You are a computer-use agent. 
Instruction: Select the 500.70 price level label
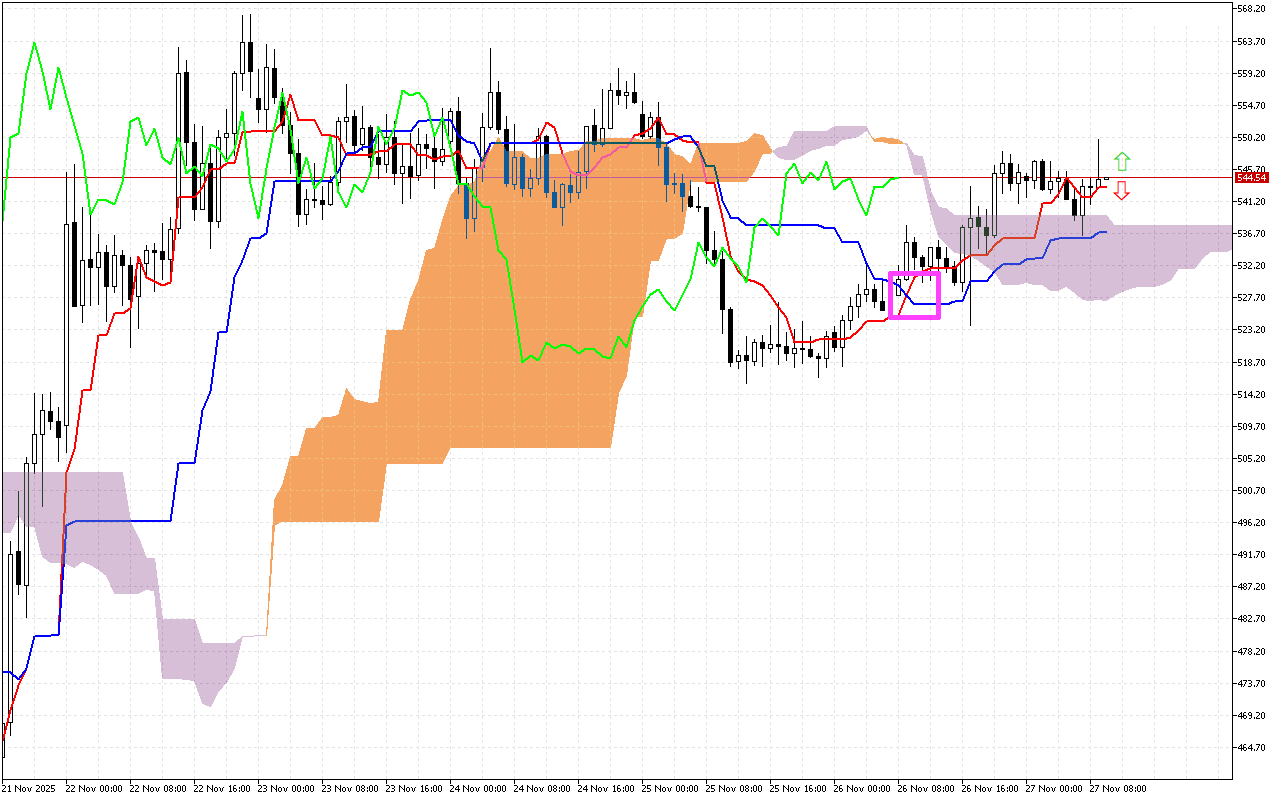tap(1251, 490)
